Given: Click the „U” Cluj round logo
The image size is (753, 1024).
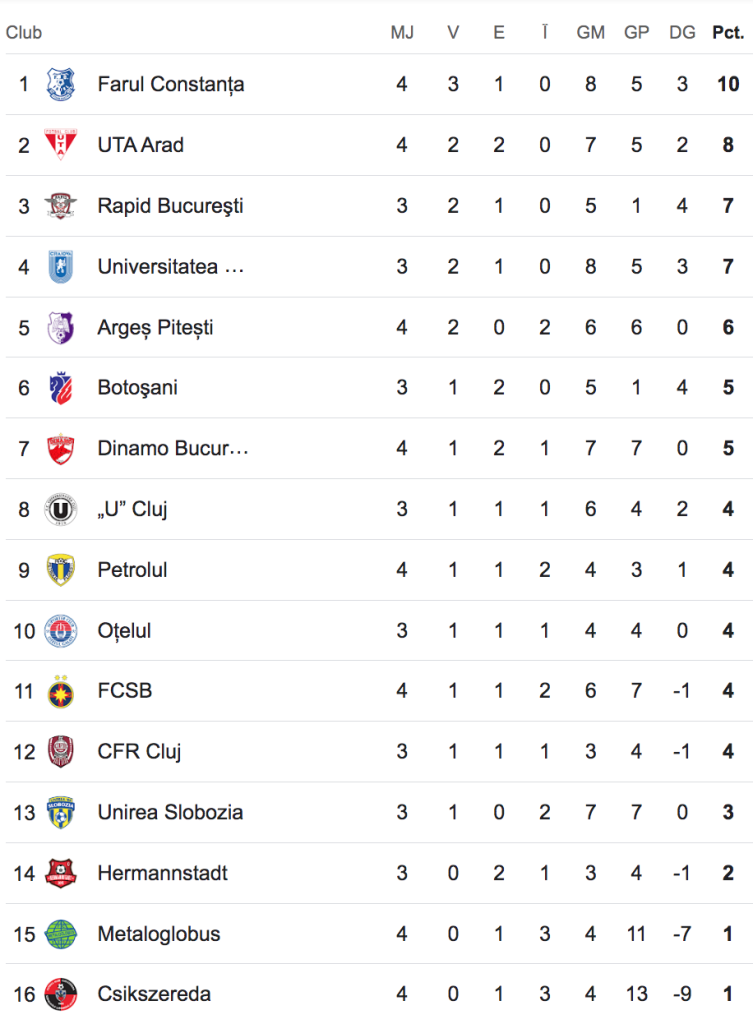Looking at the screenshot, I should pos(61,509).
